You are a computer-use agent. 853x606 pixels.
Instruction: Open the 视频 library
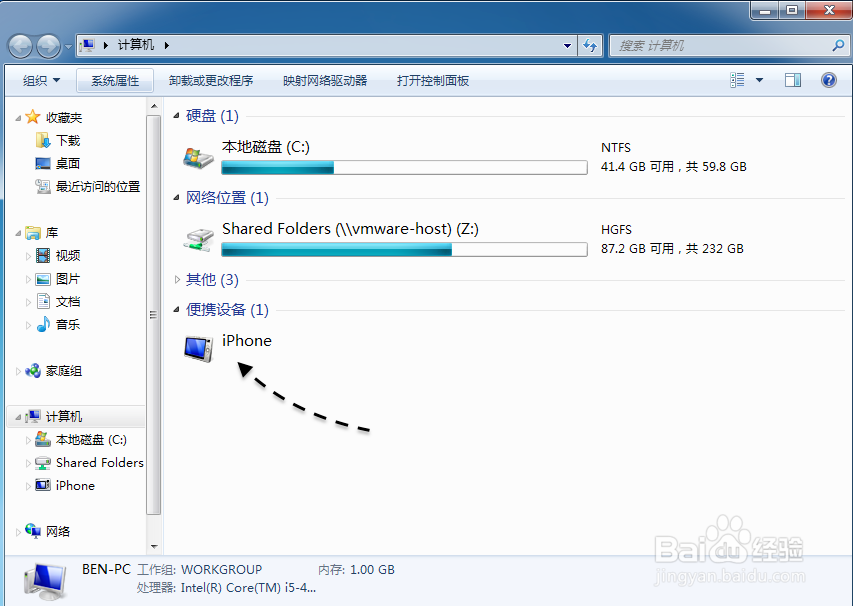[x=68, y=256]
